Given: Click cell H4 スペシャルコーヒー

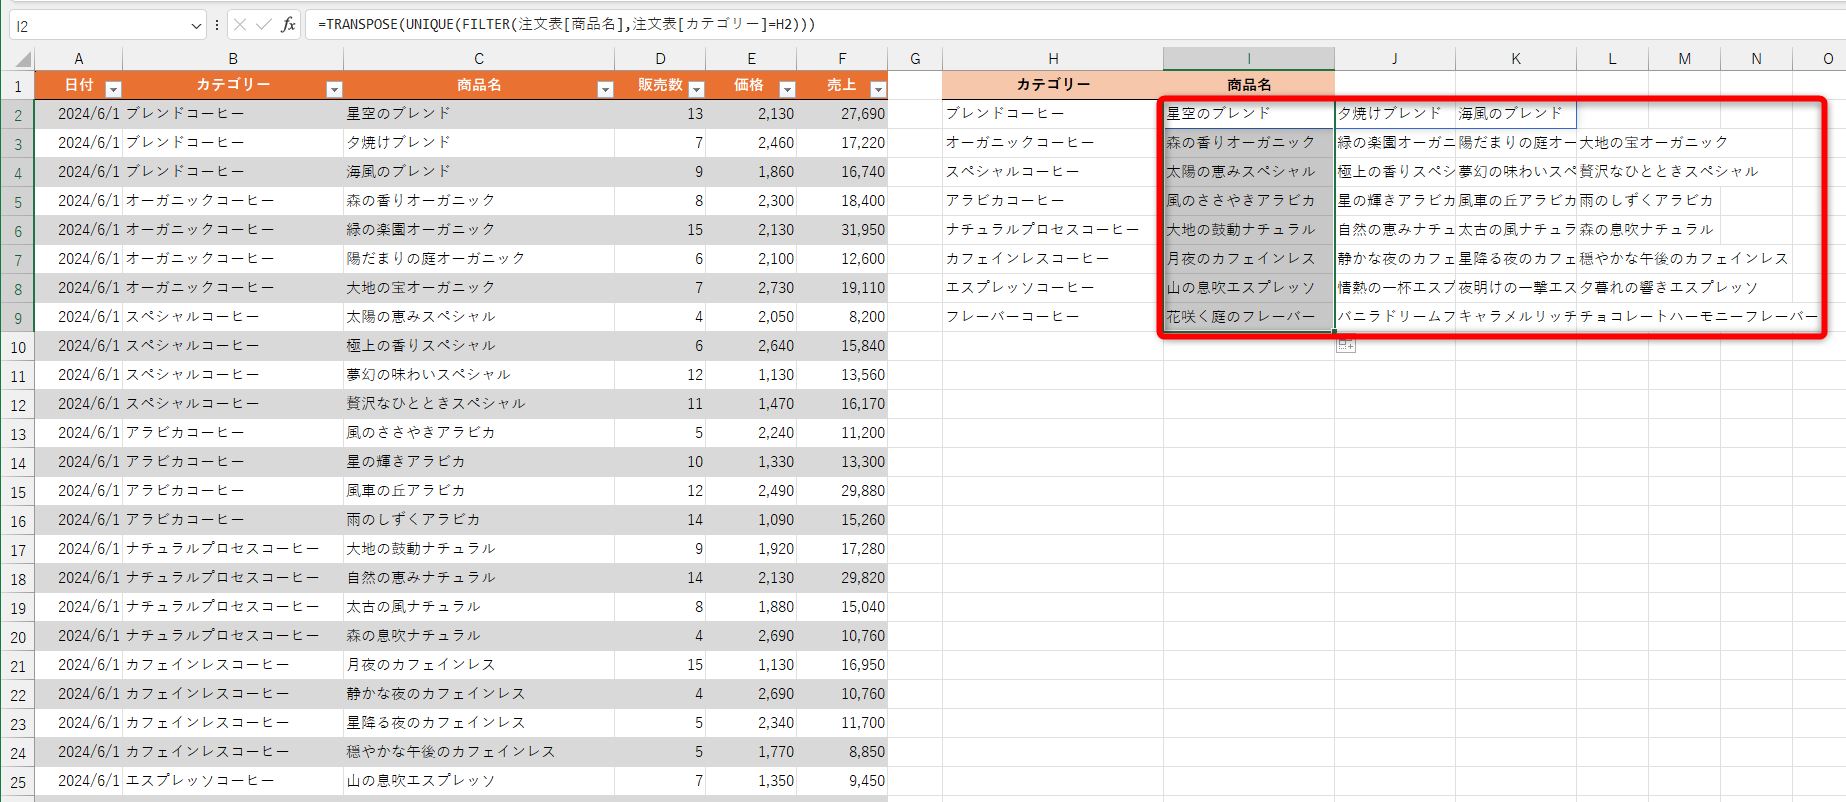Looking at the screenshot, I should pyautogui.click(x=1053, y=172).
